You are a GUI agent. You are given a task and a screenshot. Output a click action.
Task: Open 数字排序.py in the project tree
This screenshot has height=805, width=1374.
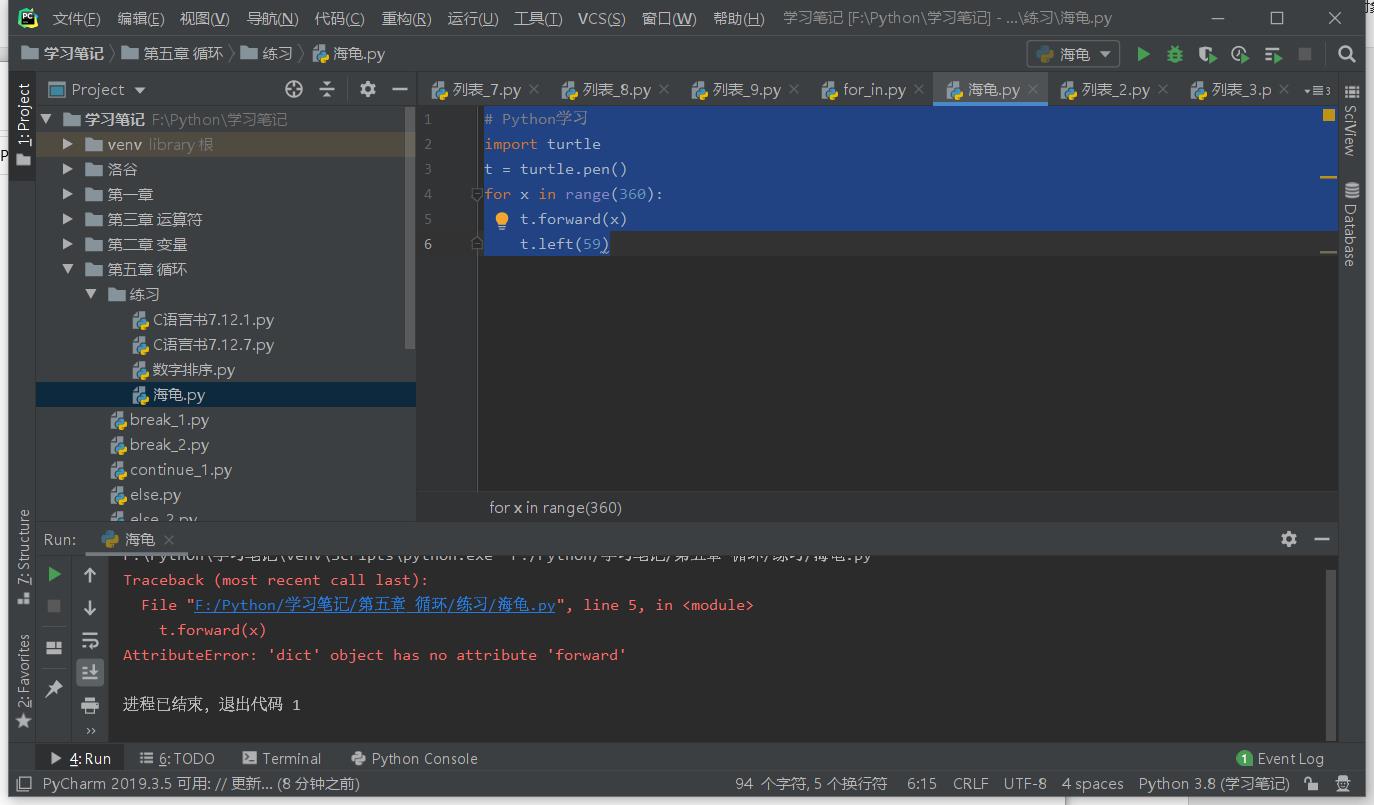point(194,369)
